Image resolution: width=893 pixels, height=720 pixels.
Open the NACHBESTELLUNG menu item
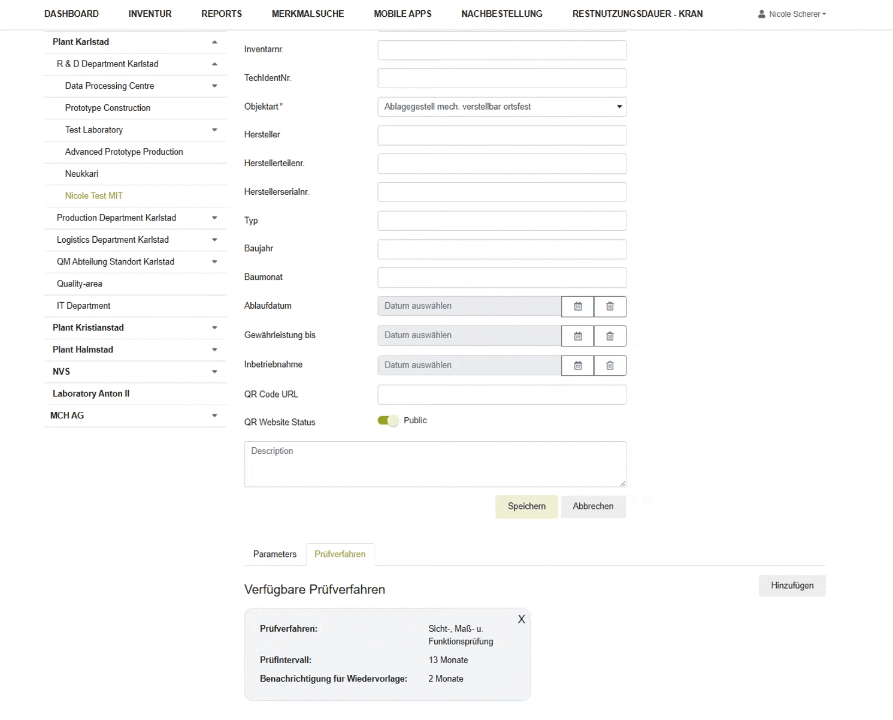(x=502, y=14)
